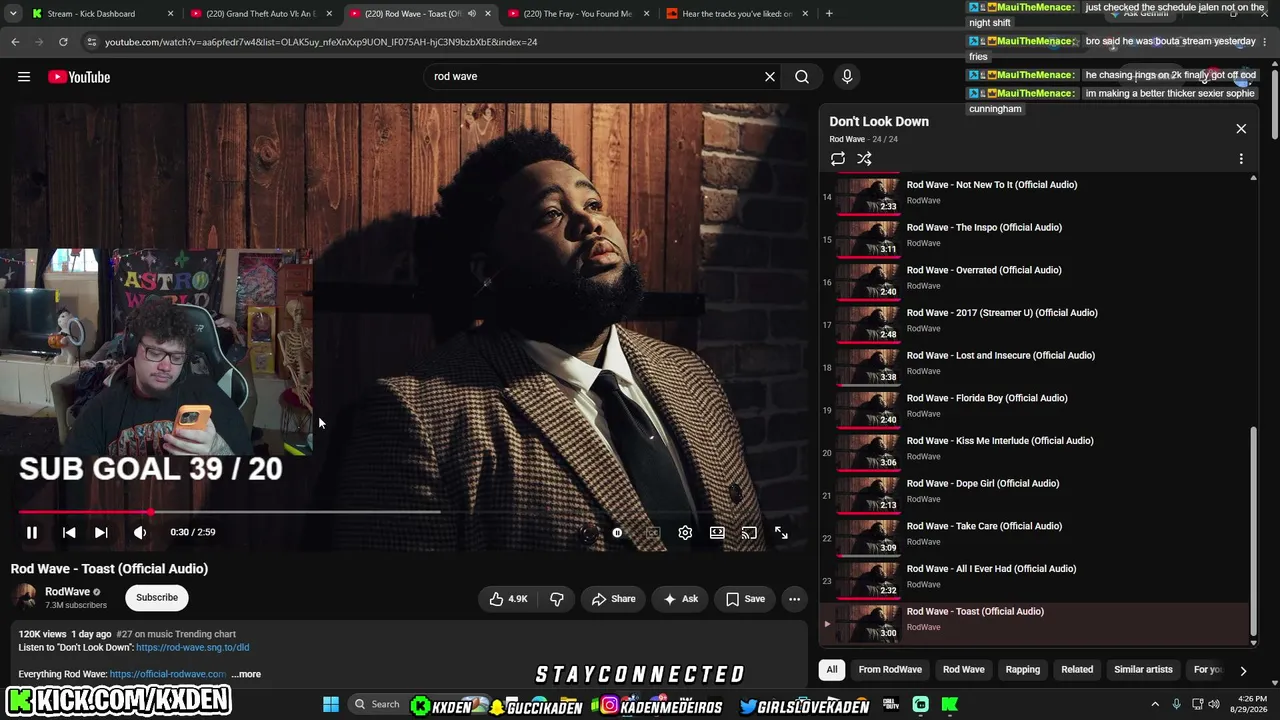This screenshot has width=1280, height=720.
Task: Select the 'Rod Wave' filter chip
Action: [x=964, y=670]
